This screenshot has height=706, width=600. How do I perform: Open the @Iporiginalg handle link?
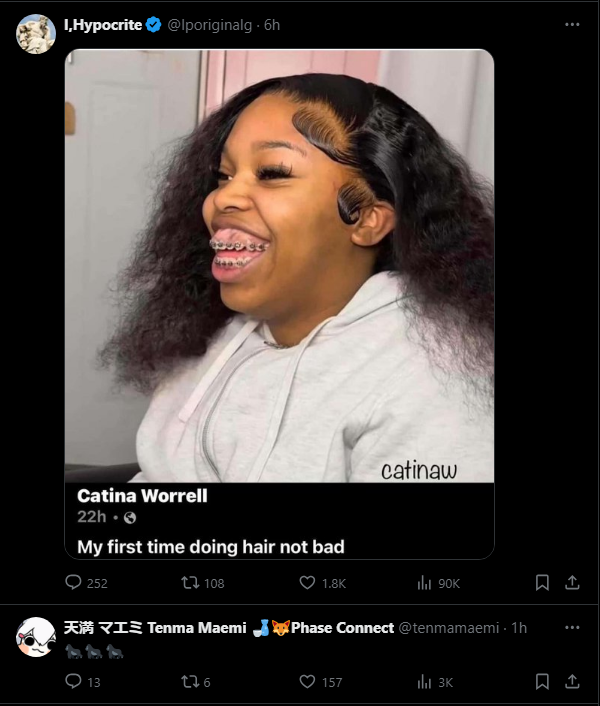coord(209,25)
